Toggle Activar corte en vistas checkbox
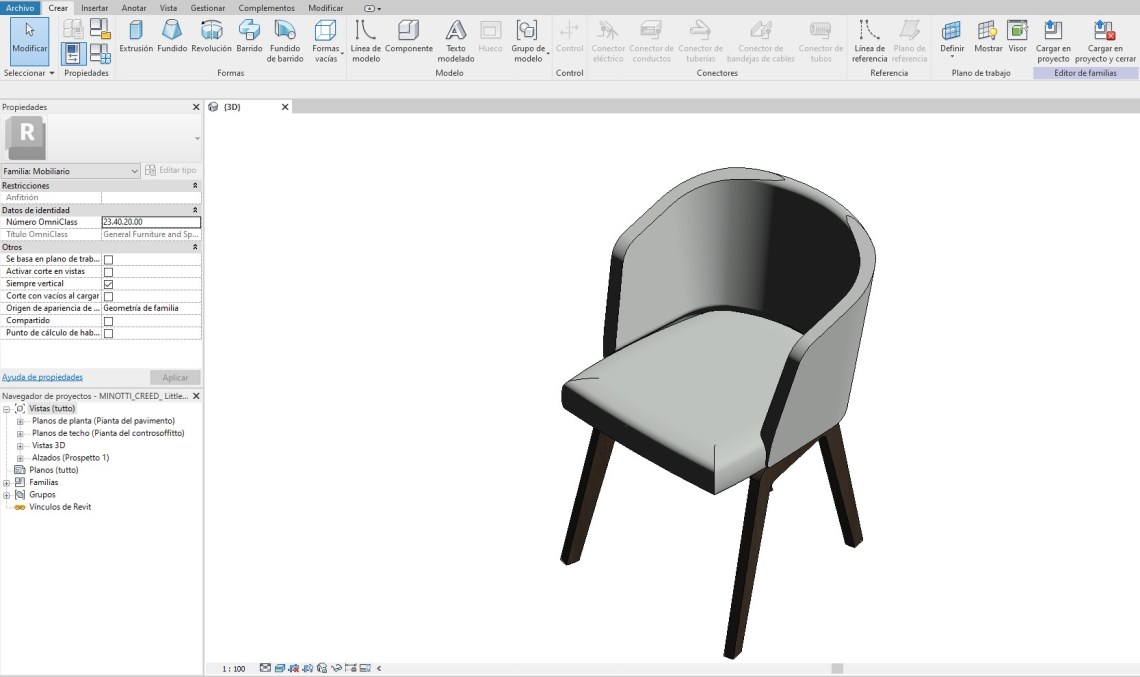 (x=109, y=272)
